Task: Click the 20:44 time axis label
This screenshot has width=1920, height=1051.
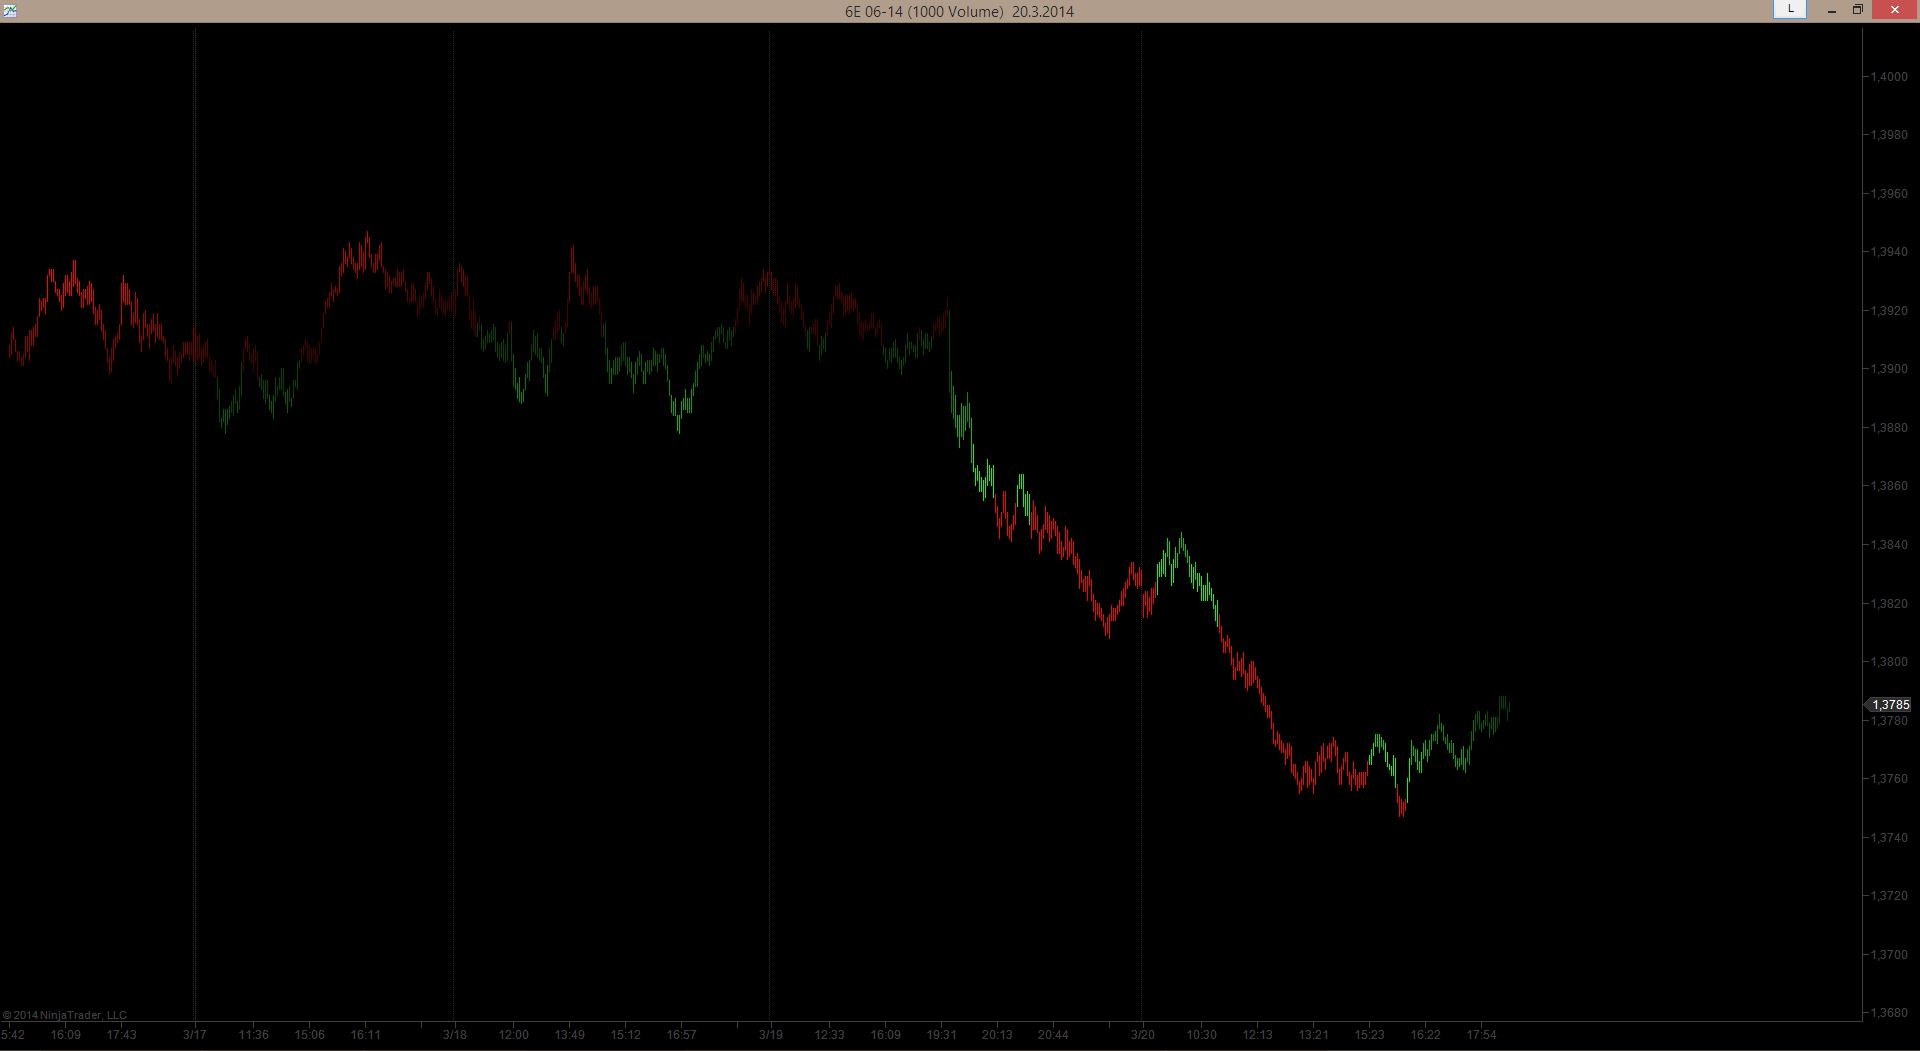Action: [1054, 1035]
